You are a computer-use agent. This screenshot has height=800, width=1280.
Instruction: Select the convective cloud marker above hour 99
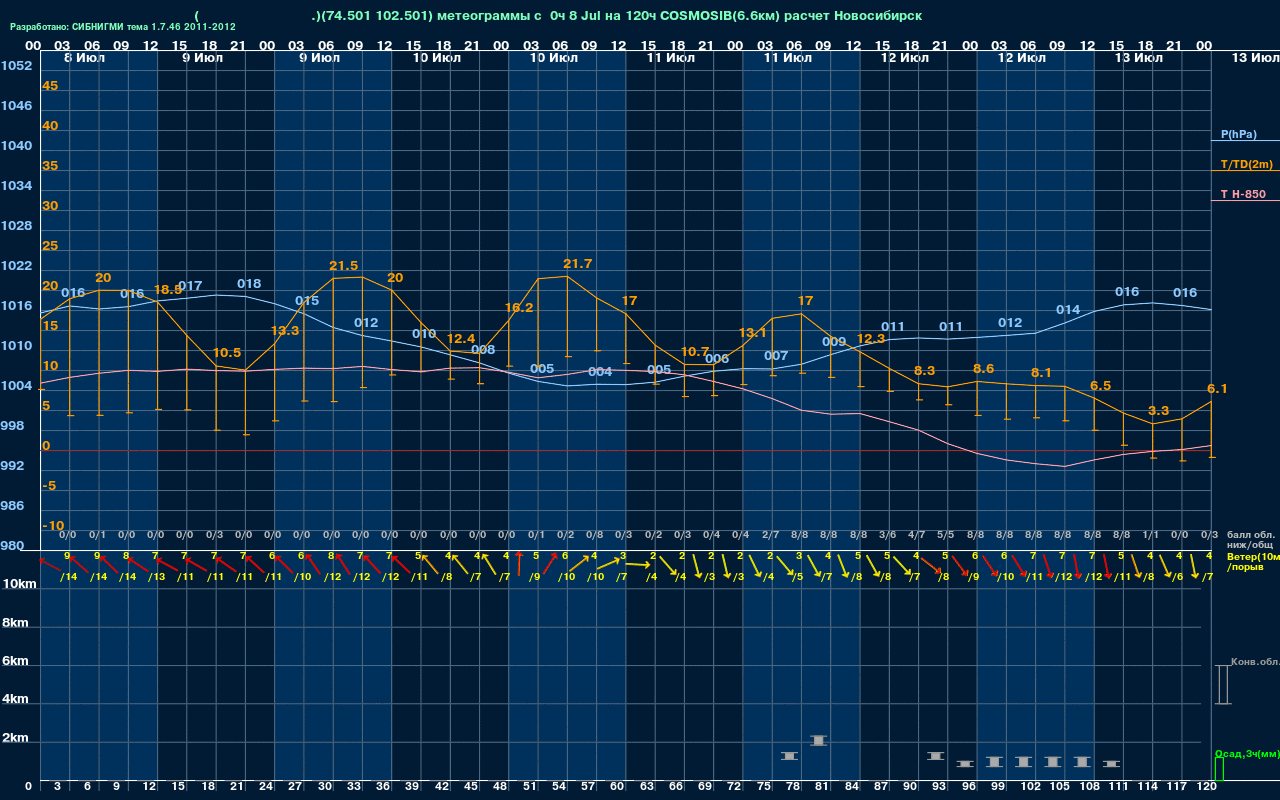(x=994, y=762)
